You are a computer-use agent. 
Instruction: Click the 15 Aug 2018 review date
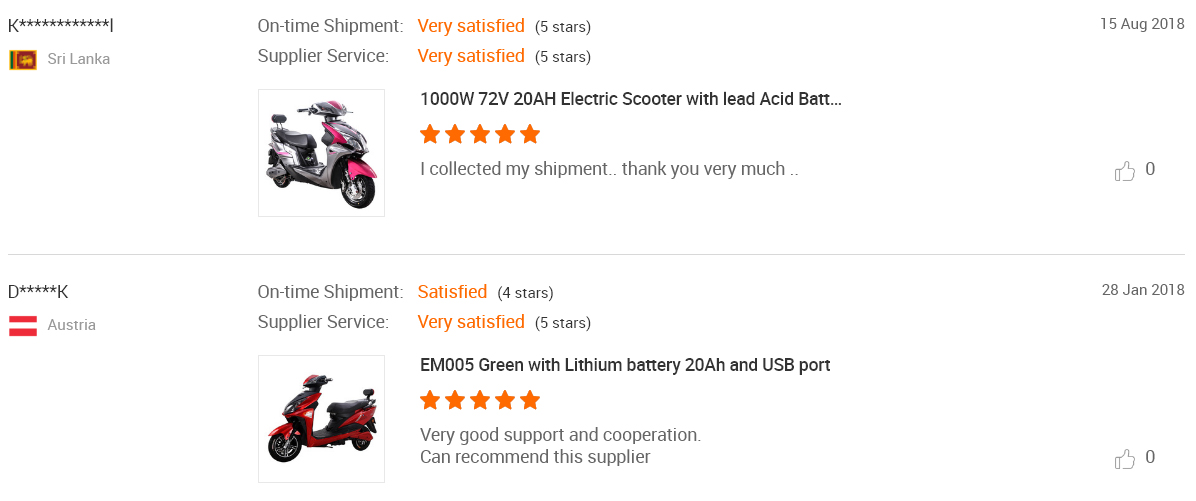(x=1142, y=24)
